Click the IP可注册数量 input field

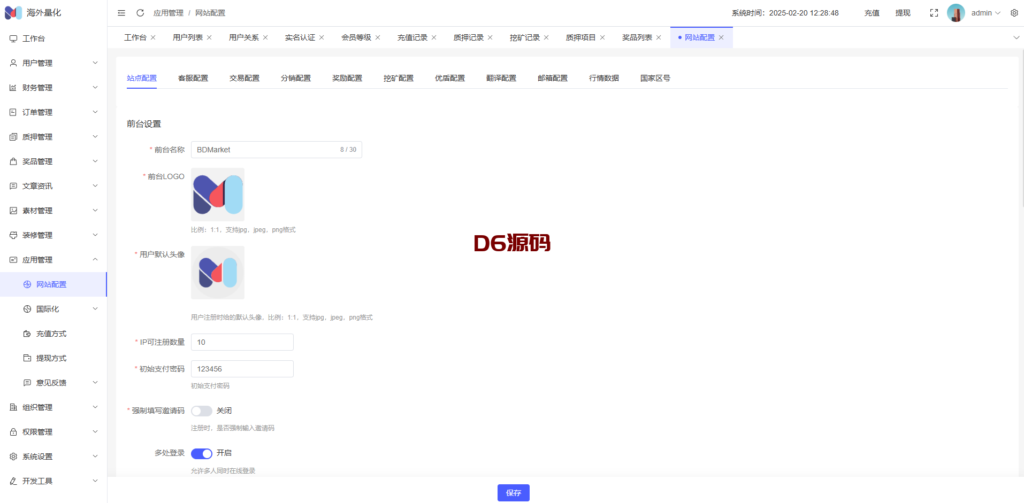point(242,342)
